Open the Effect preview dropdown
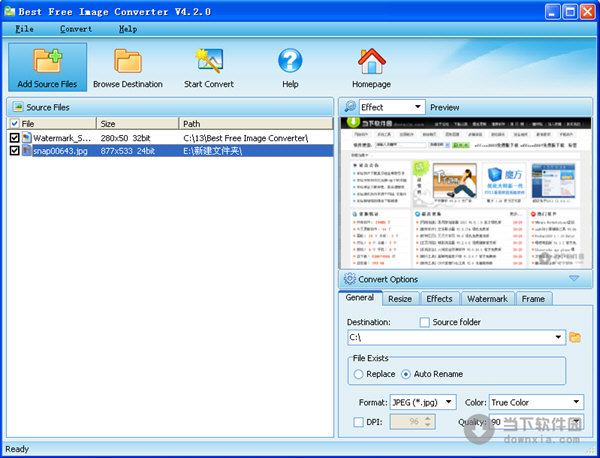 [418, 107]
